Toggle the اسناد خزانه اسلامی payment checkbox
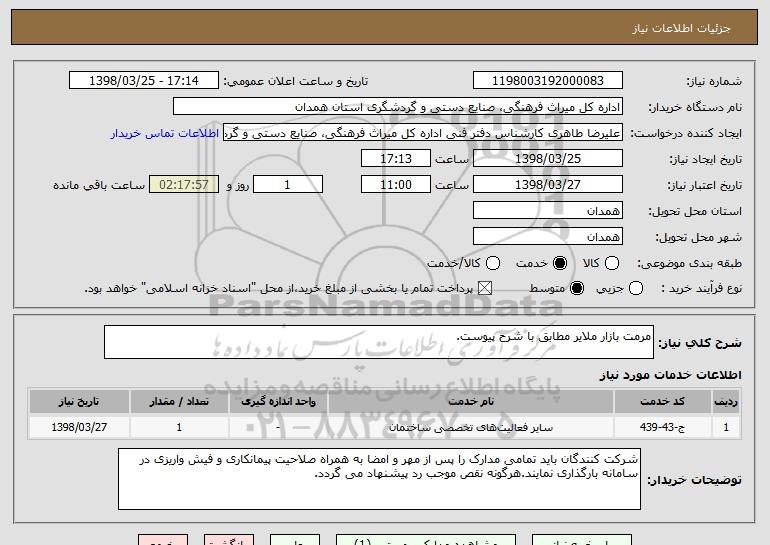This screenshot has width=770, height=545. [x=485, y=288]
